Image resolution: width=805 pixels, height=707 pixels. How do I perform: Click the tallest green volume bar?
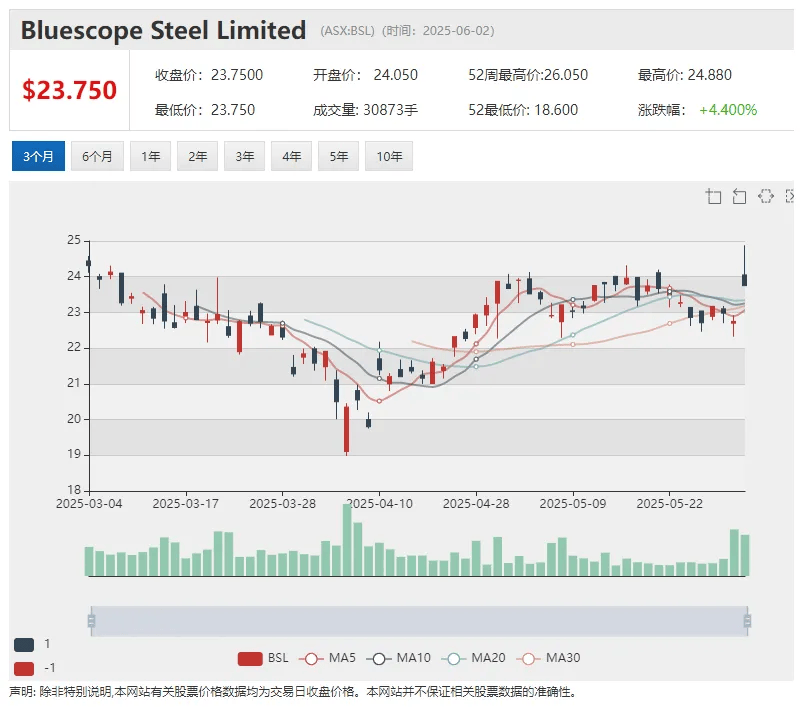click(x=347, y=540)
